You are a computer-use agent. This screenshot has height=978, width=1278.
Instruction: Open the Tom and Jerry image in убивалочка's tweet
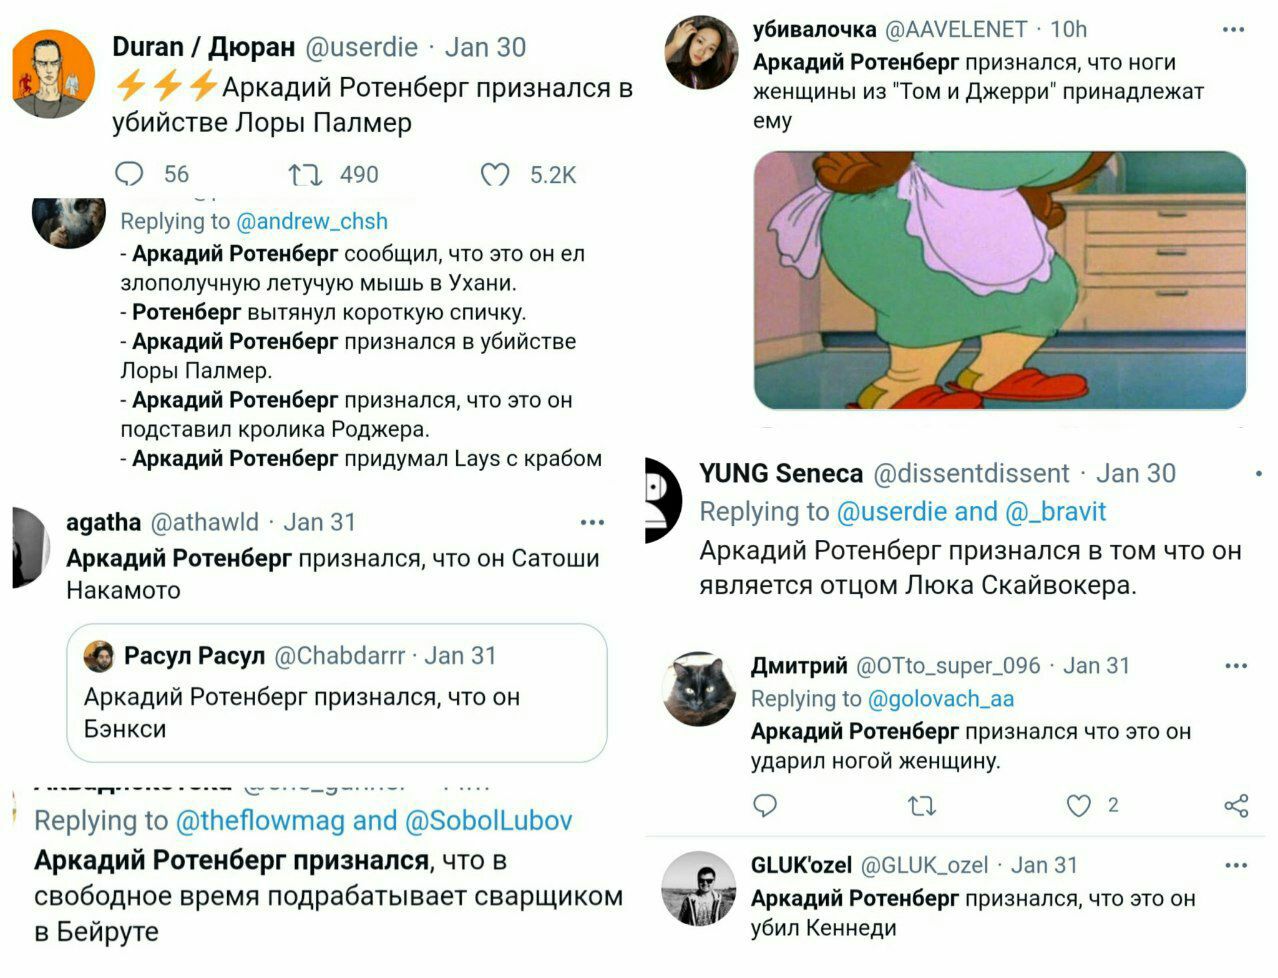pyautogui.click(x=1000, y=280)
